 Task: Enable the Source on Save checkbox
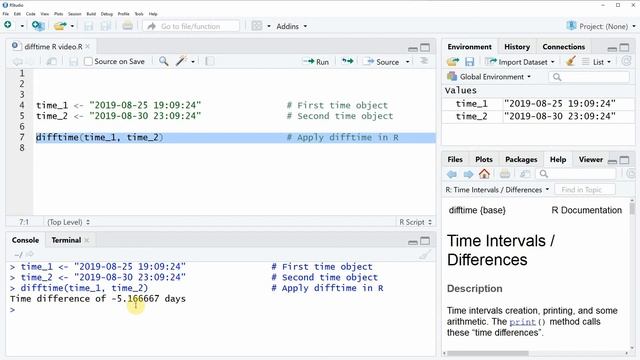pyautogui.click(x=88, y=61)
